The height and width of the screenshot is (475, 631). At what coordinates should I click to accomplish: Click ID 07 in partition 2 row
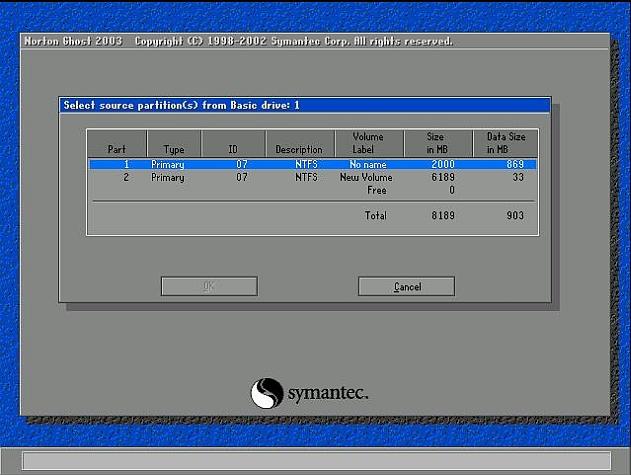coord(241,177)
